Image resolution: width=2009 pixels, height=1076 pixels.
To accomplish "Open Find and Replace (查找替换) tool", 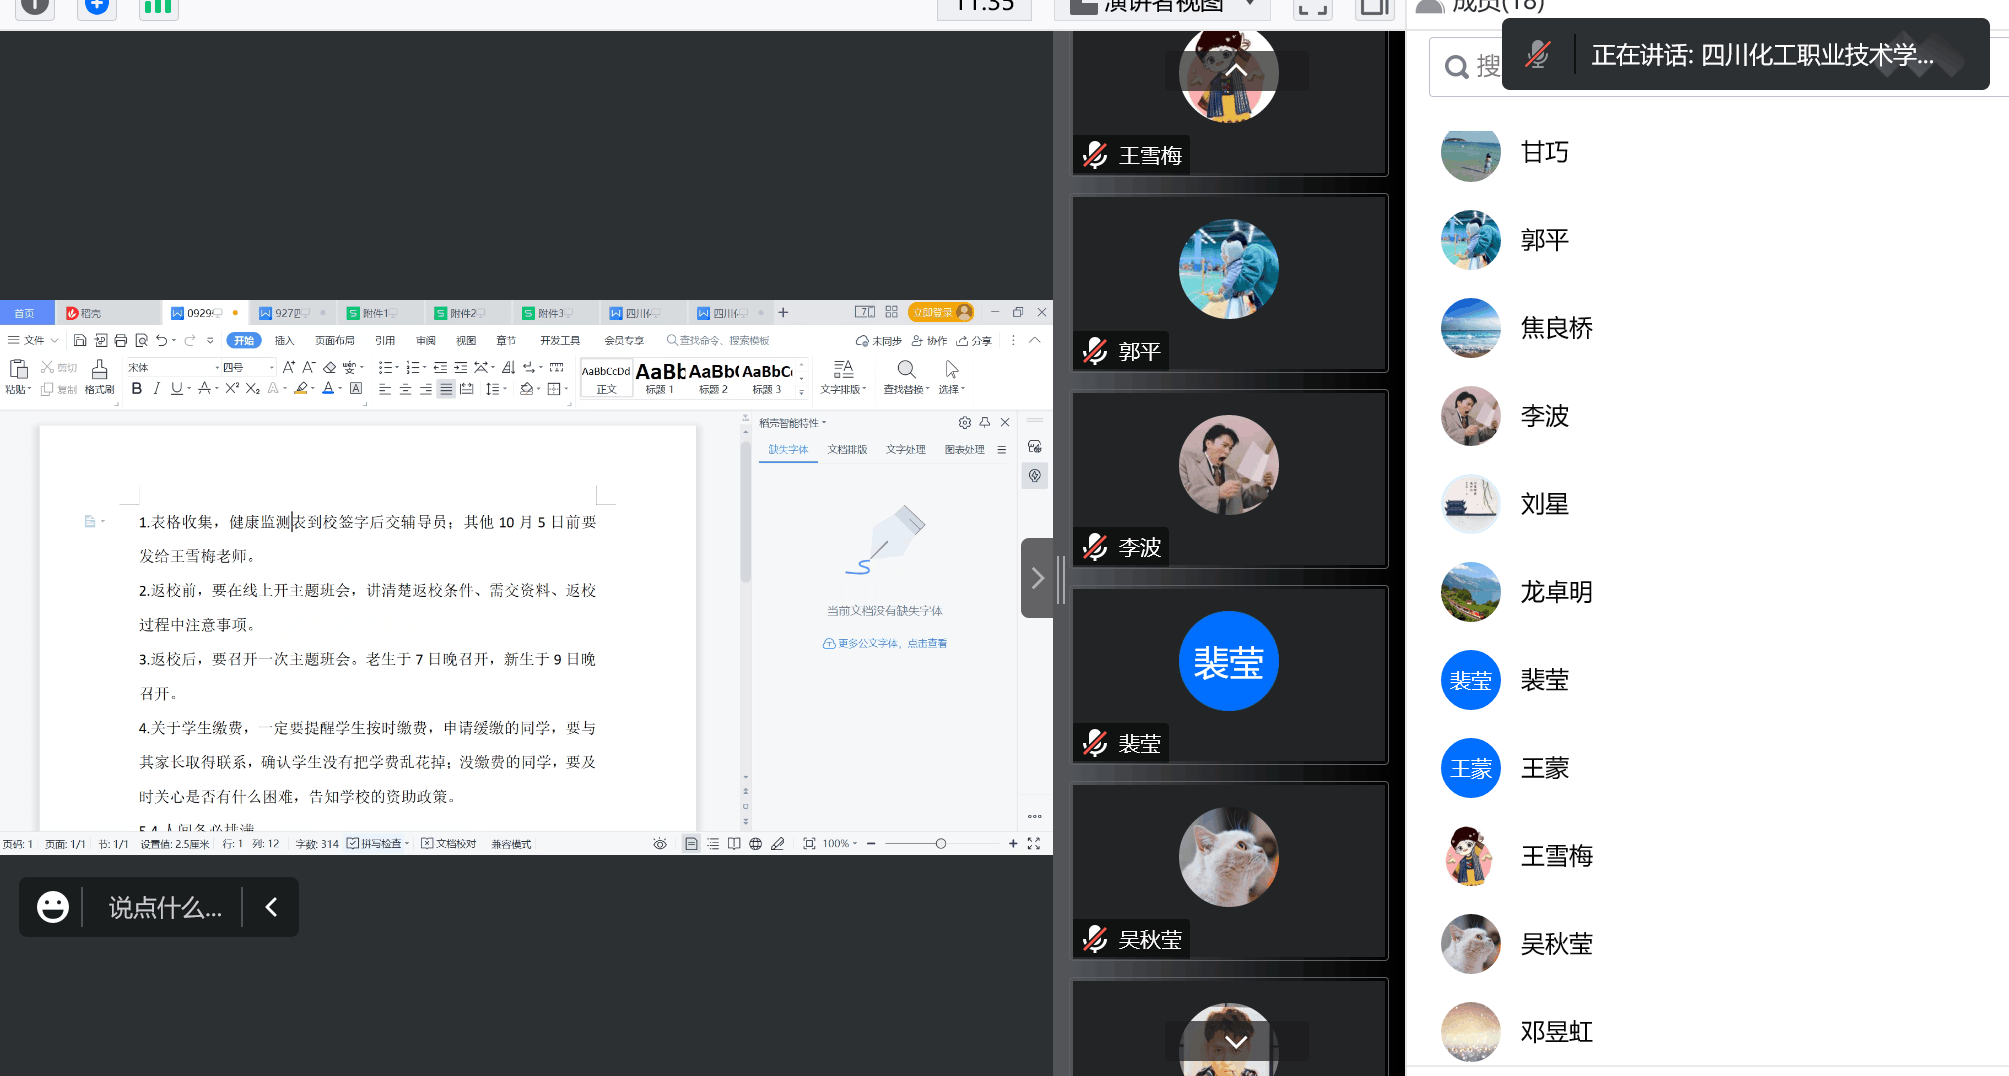I will [906, 377].
